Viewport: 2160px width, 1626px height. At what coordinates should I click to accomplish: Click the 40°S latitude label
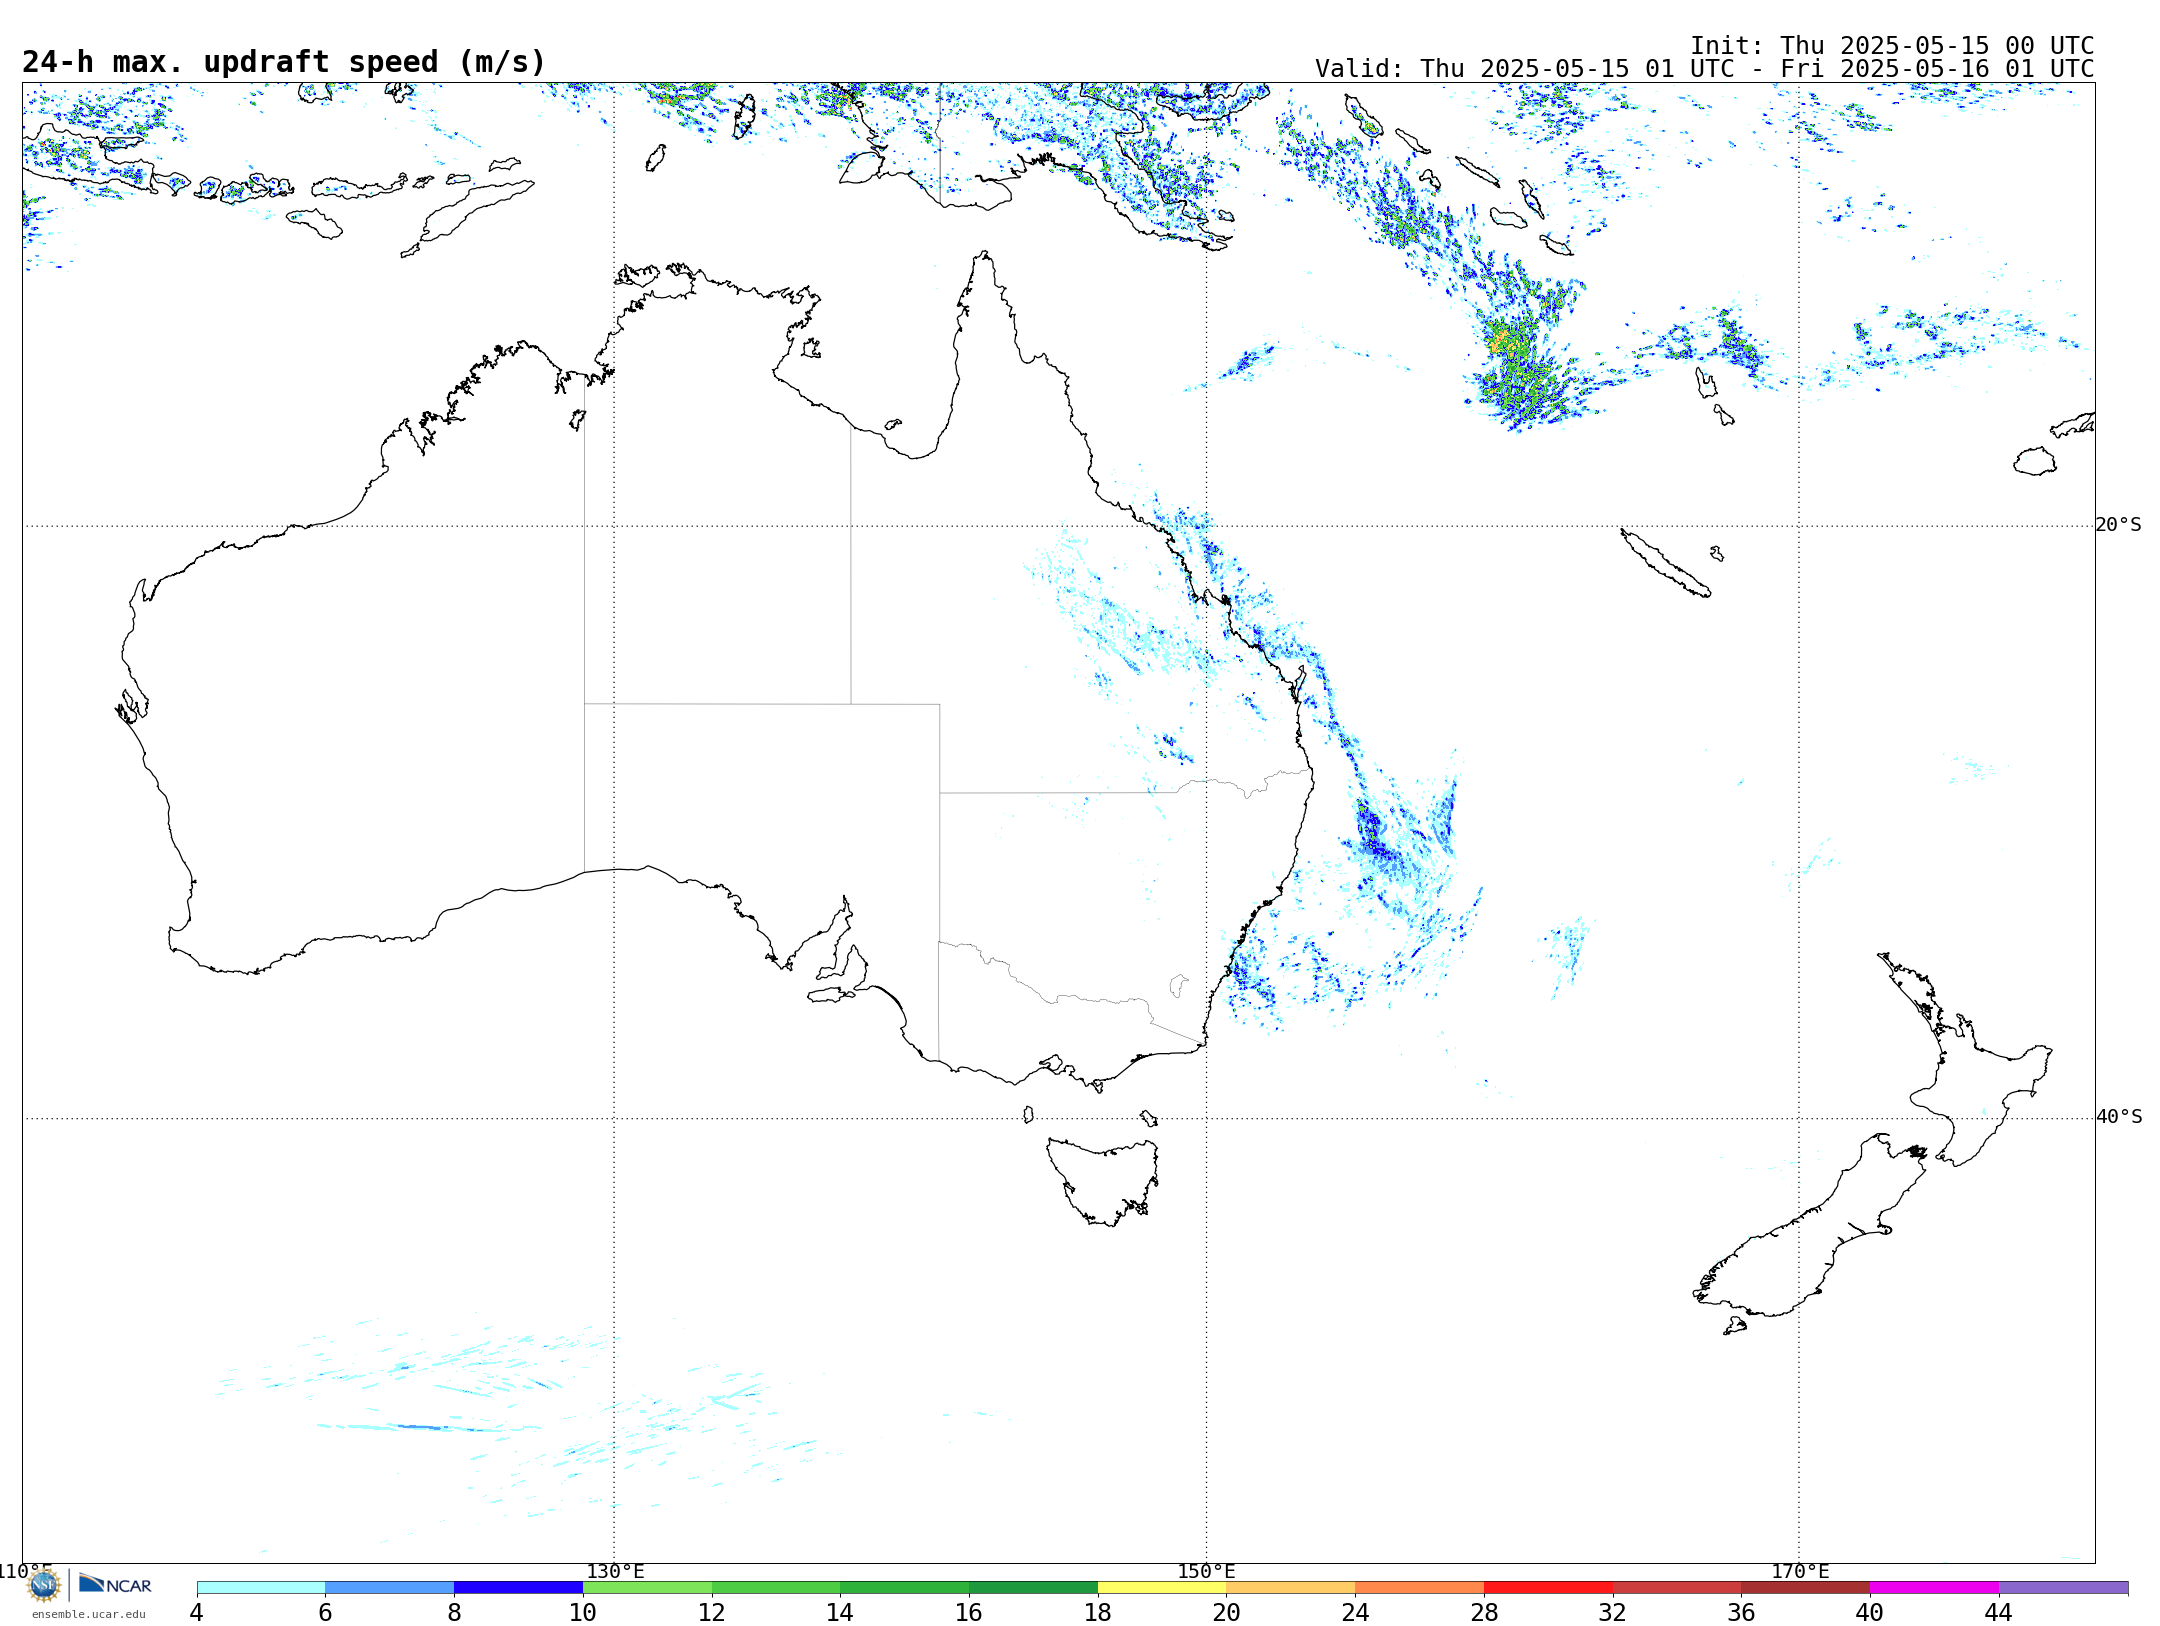coord(2119,1117)
